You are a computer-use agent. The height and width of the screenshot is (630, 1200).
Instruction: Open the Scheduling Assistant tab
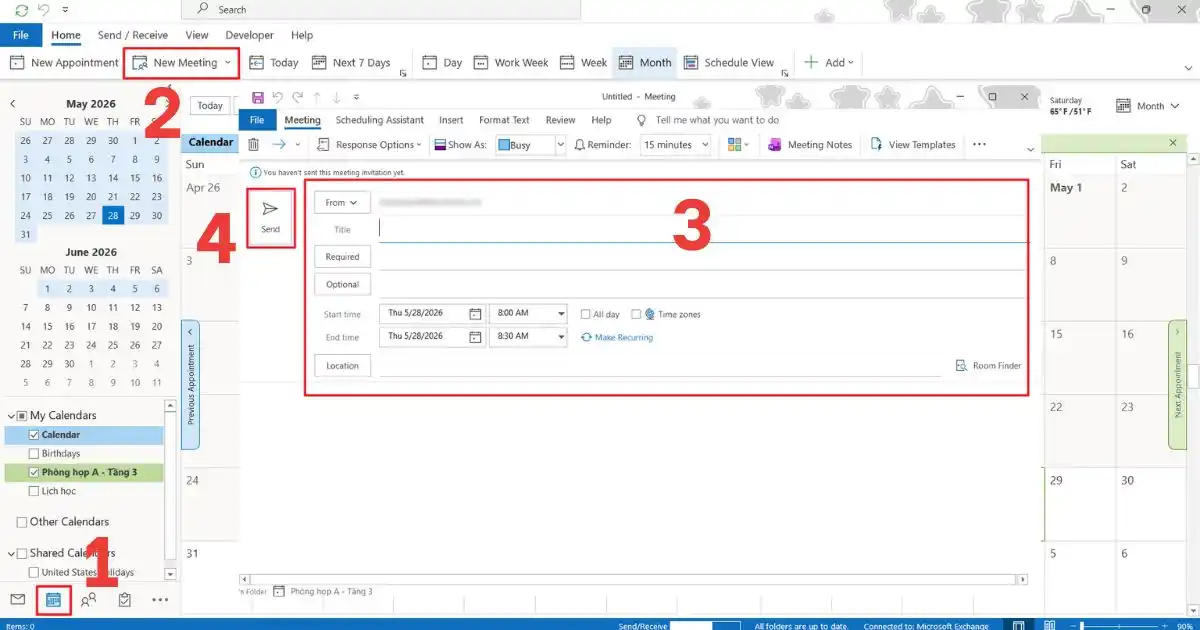pyautogui.click(x=379, y=120)
